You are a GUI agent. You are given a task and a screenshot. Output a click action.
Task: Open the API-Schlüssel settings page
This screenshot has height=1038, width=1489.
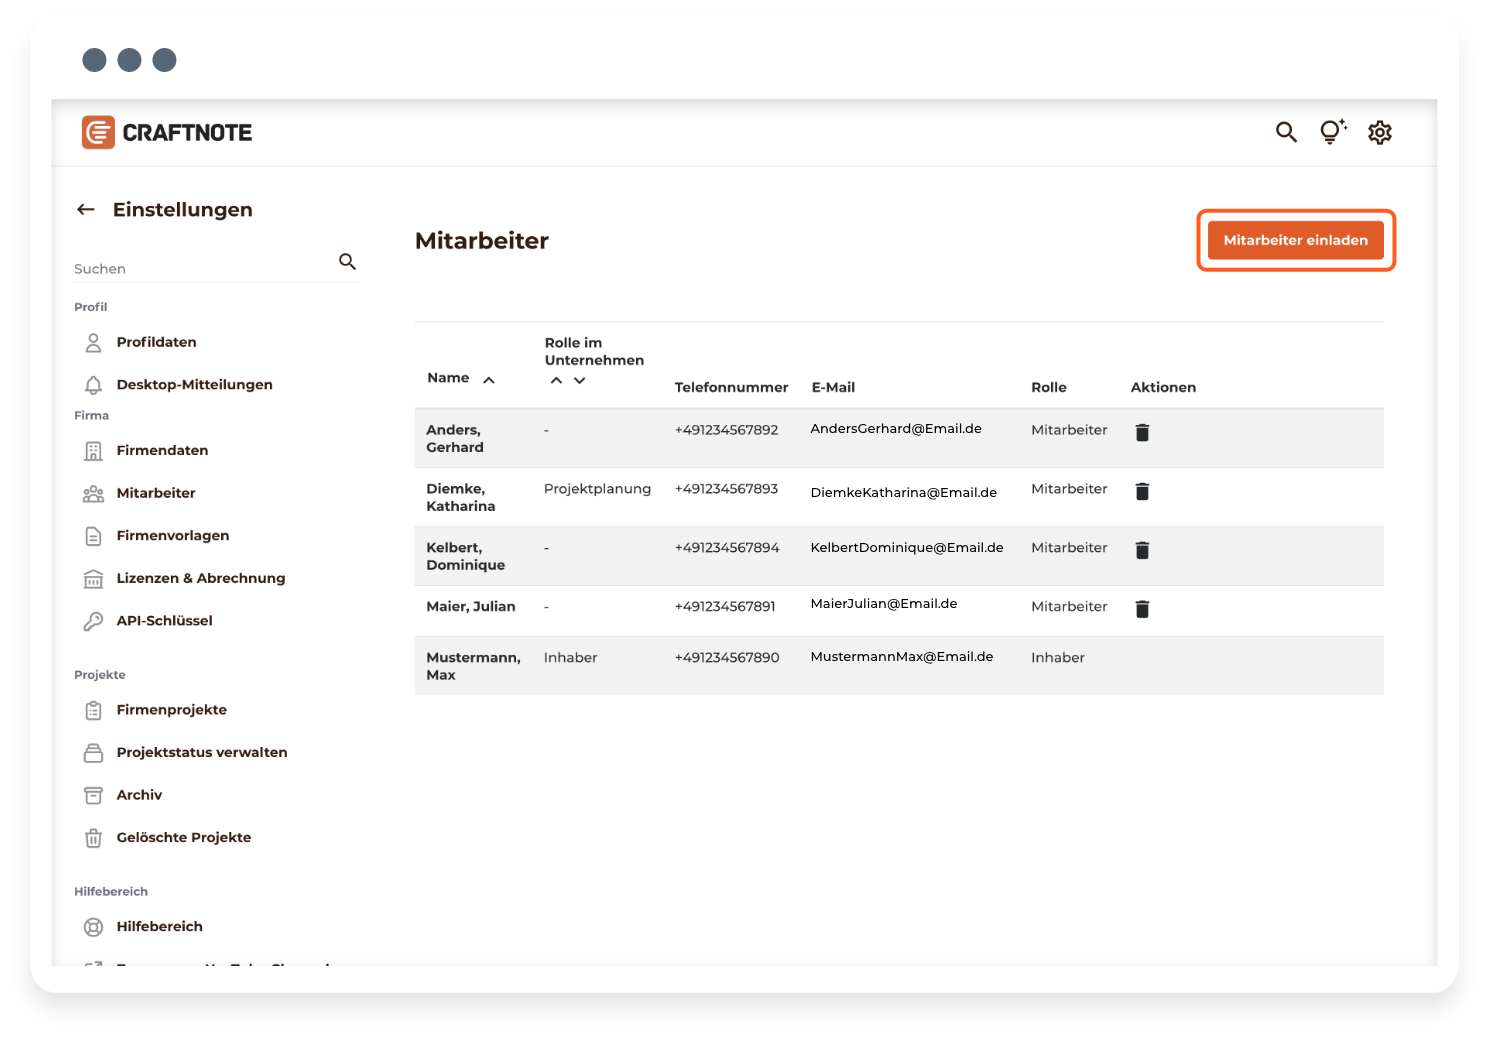(x=164, y=621)
